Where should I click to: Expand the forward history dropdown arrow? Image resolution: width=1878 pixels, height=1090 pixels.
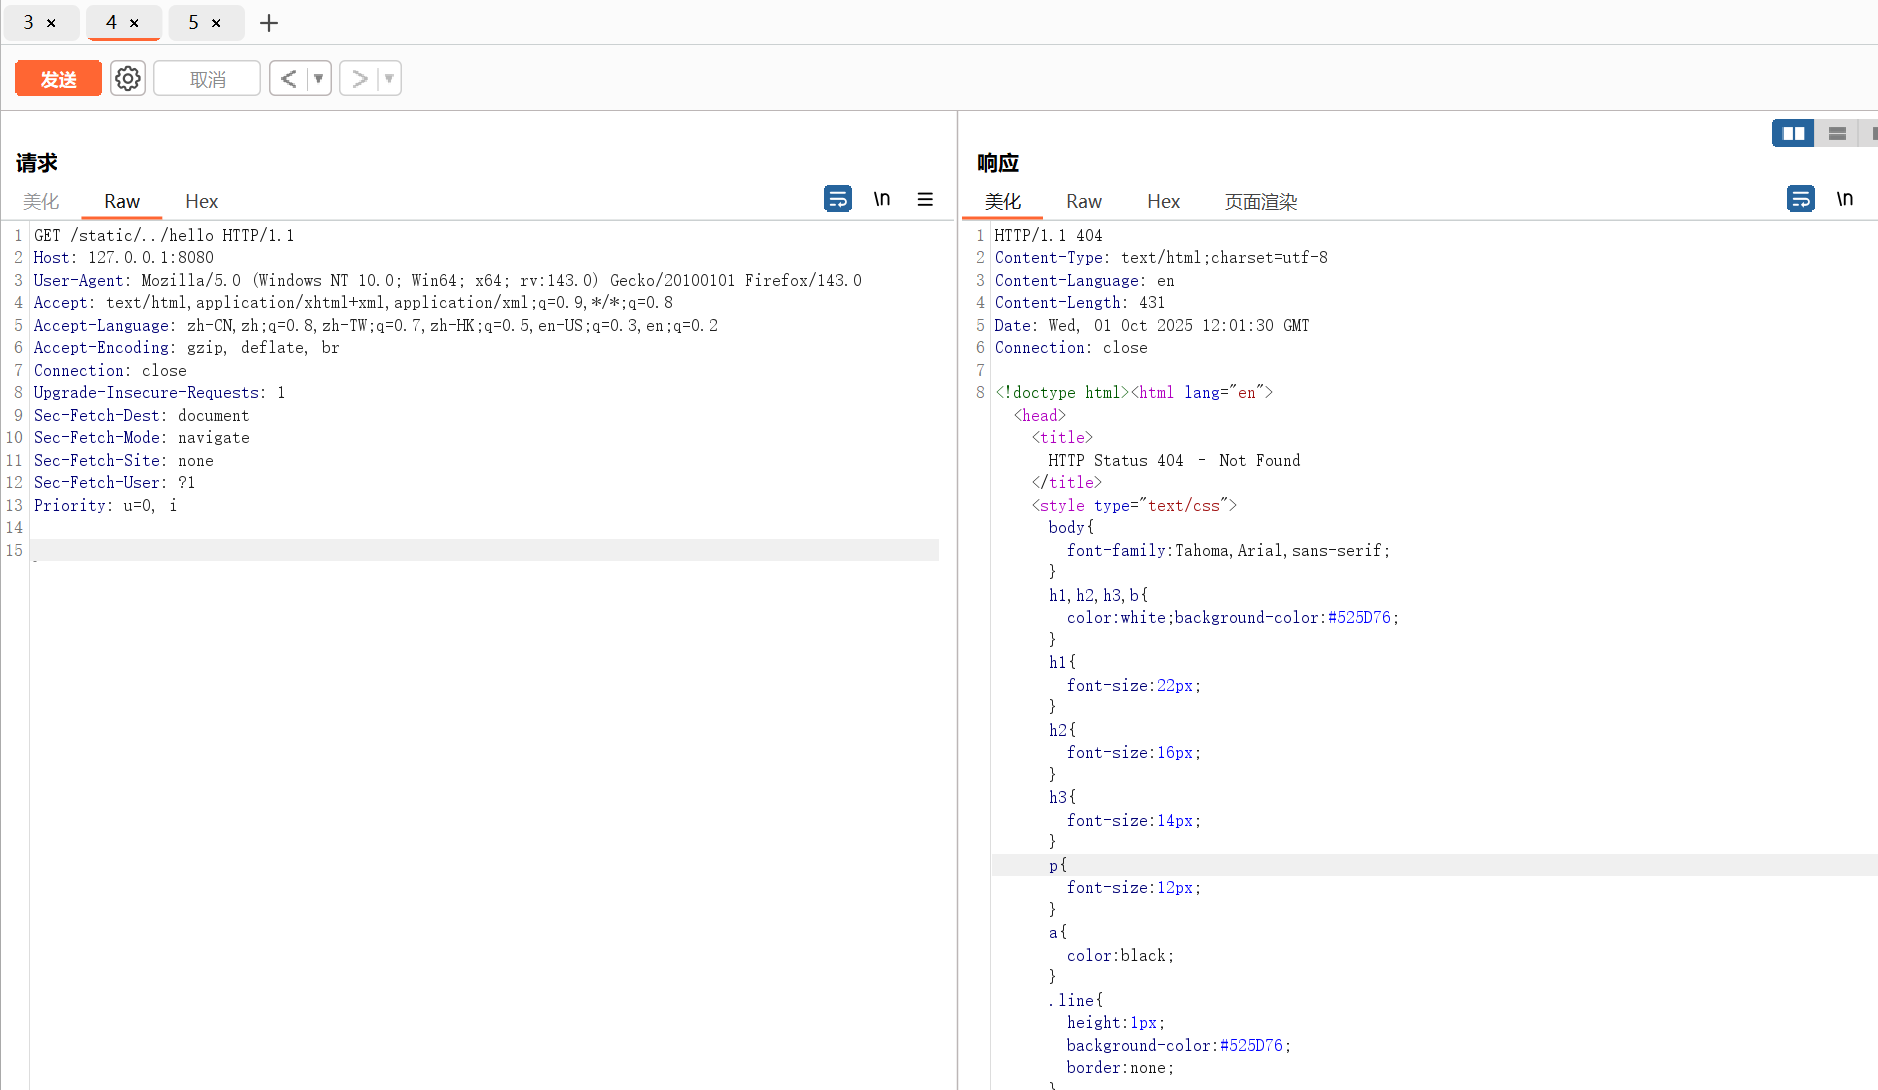point(389,78)
